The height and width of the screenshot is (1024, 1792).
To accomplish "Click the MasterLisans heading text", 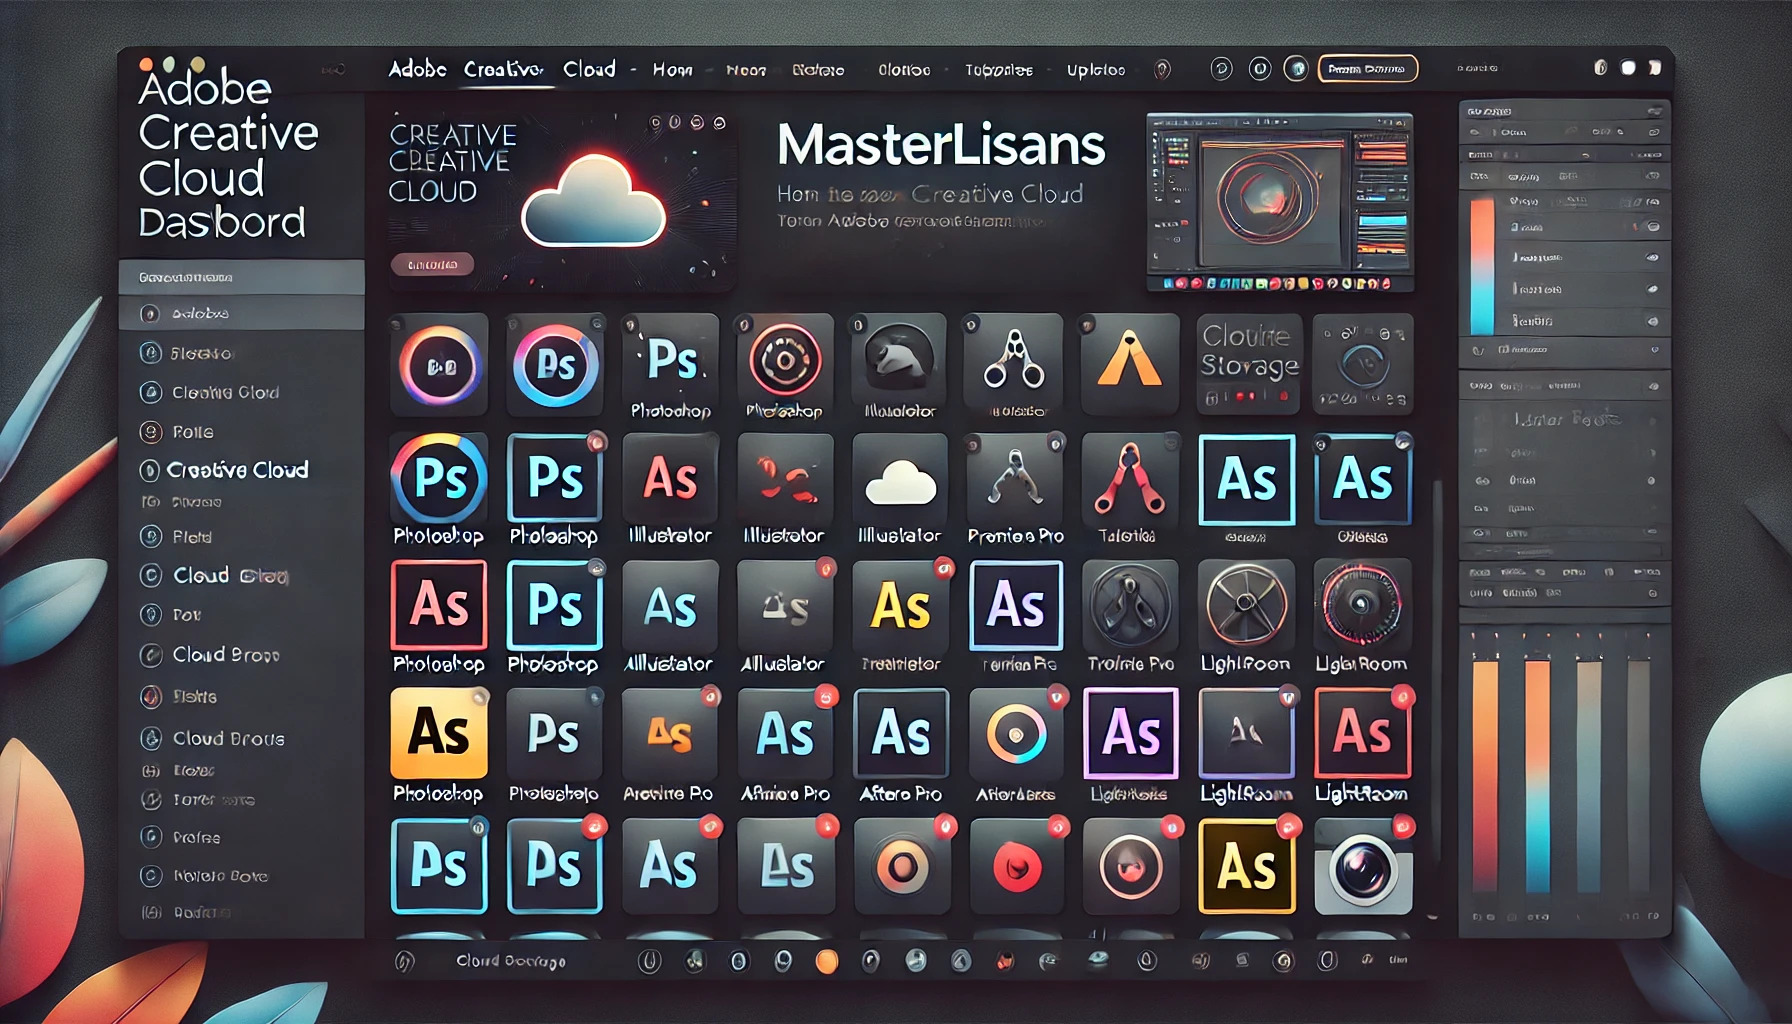I will [941, 145].
